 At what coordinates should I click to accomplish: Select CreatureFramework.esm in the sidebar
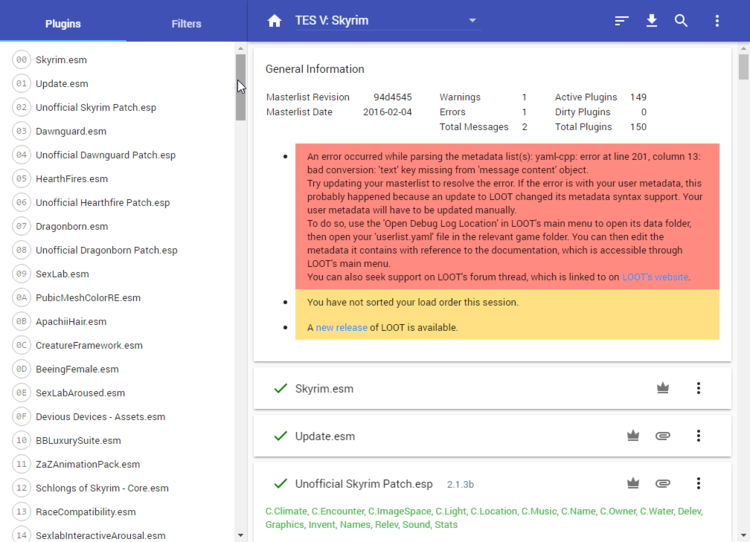[x=89, y=345]
